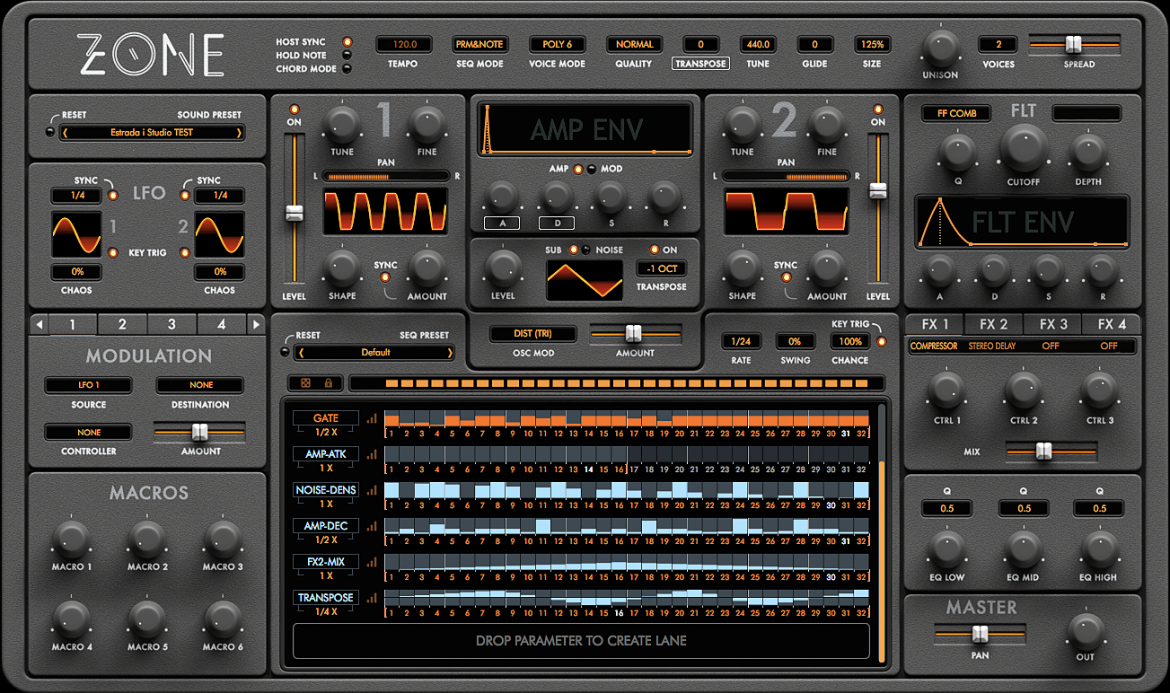The image size is (1170, 693).
Task: Select modulation slot 2 tab
Action: (x=122, y=324)
